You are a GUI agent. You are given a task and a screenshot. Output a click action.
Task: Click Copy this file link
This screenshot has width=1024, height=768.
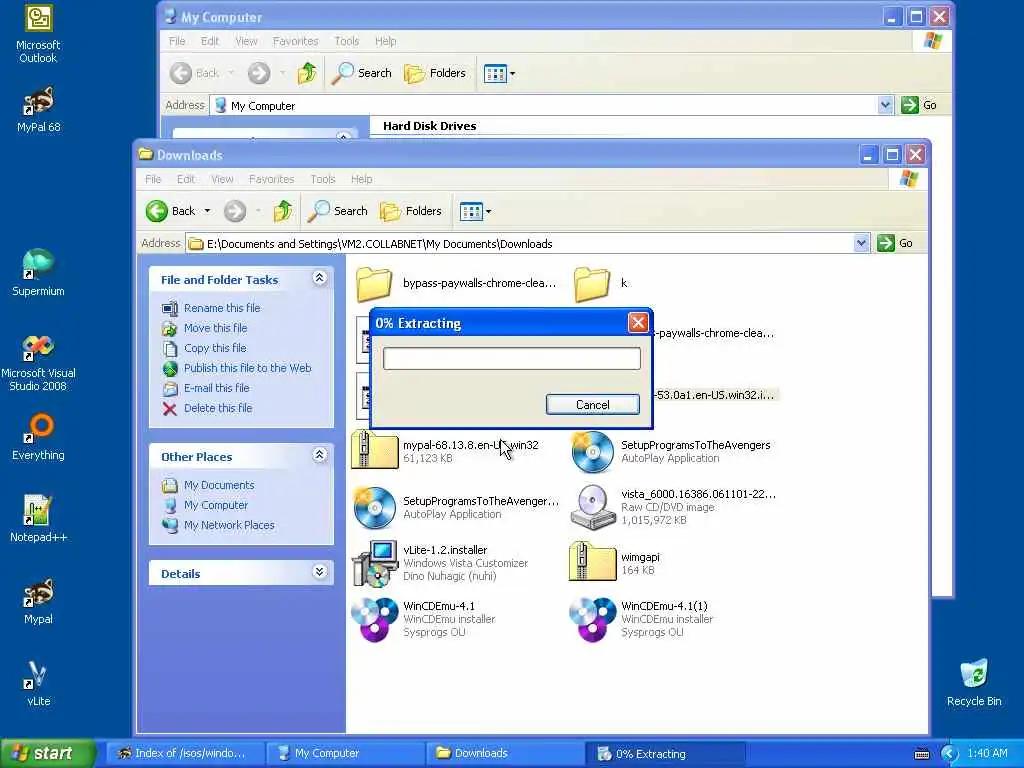pos(215,348)
